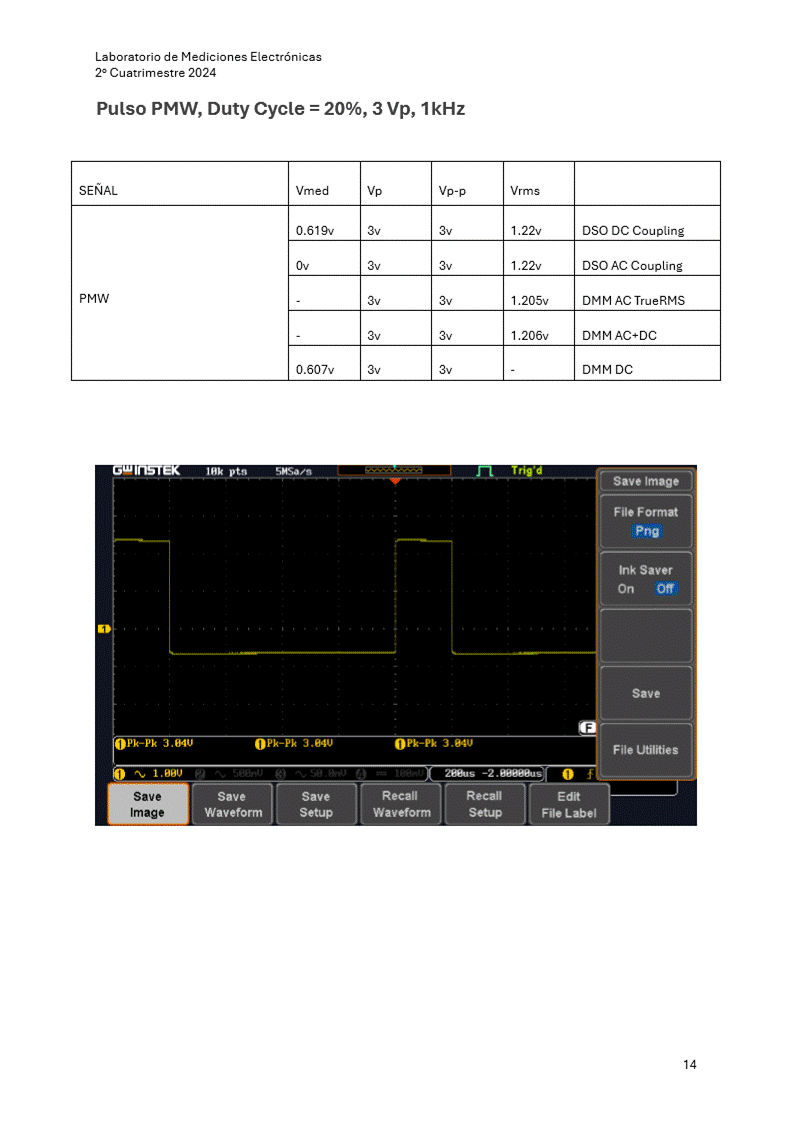Image resolution: width=794 pixels, height=1122 pixels.
Task: Click the green pulse trigger icon
Action: pos(485,470)
